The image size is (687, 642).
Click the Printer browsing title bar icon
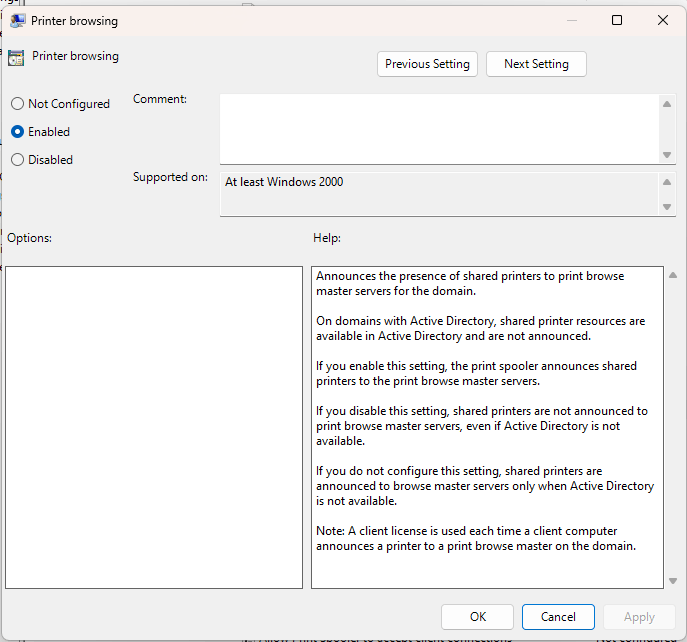[x=18, y=21]
